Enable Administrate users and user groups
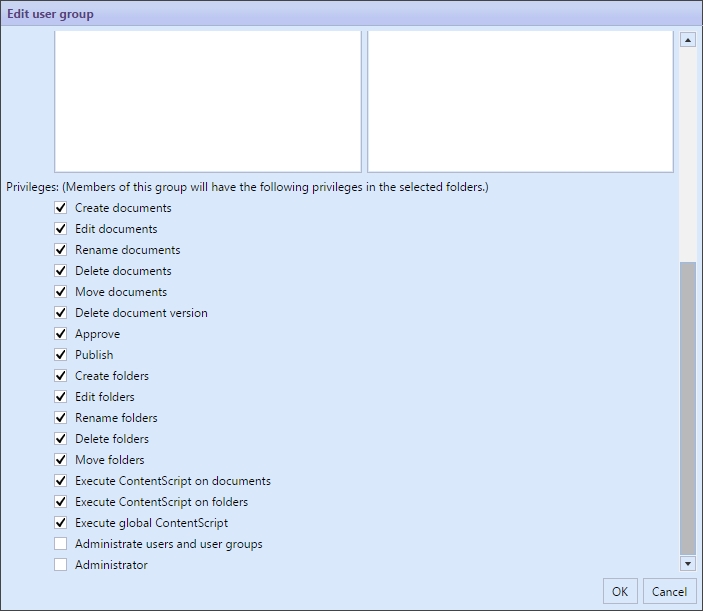Image resolution: width=703 pixels, height=611 pixels. [x=61, y=544]
